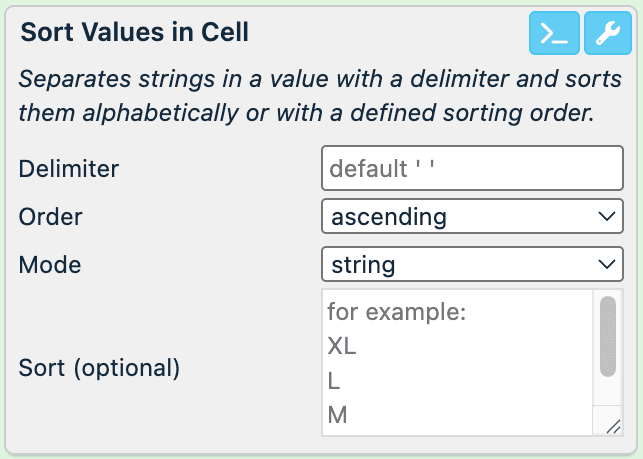The width and height of the screenshot is (643, 459).
Task: Click the terminal prompt icon button
Action: pos(554,34)
